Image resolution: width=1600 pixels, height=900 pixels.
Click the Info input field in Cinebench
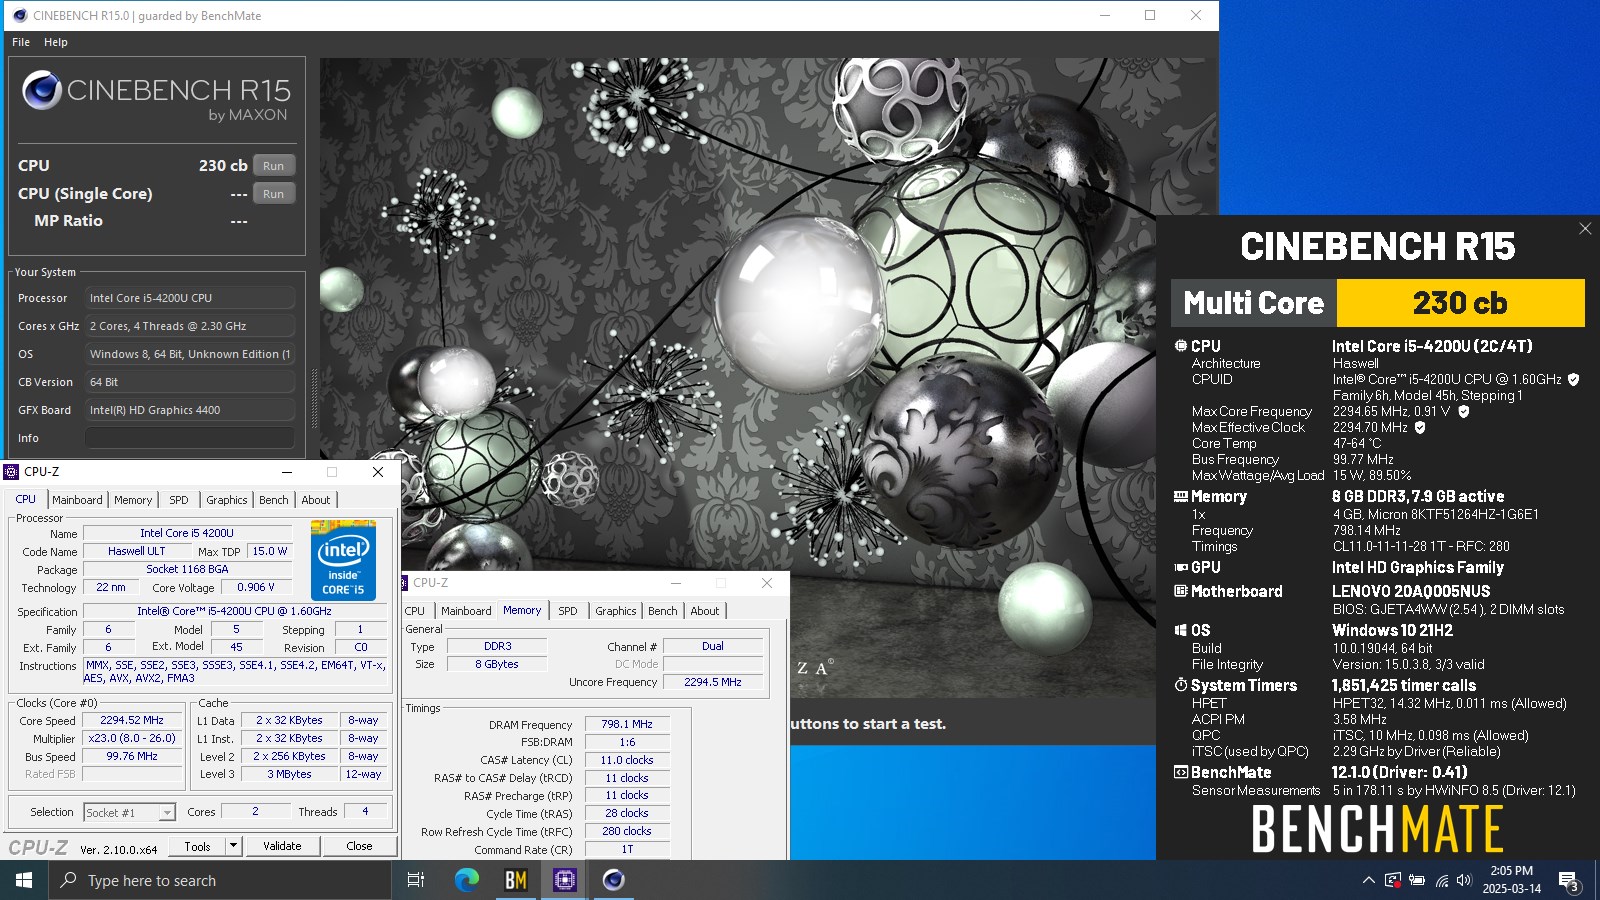190,438
